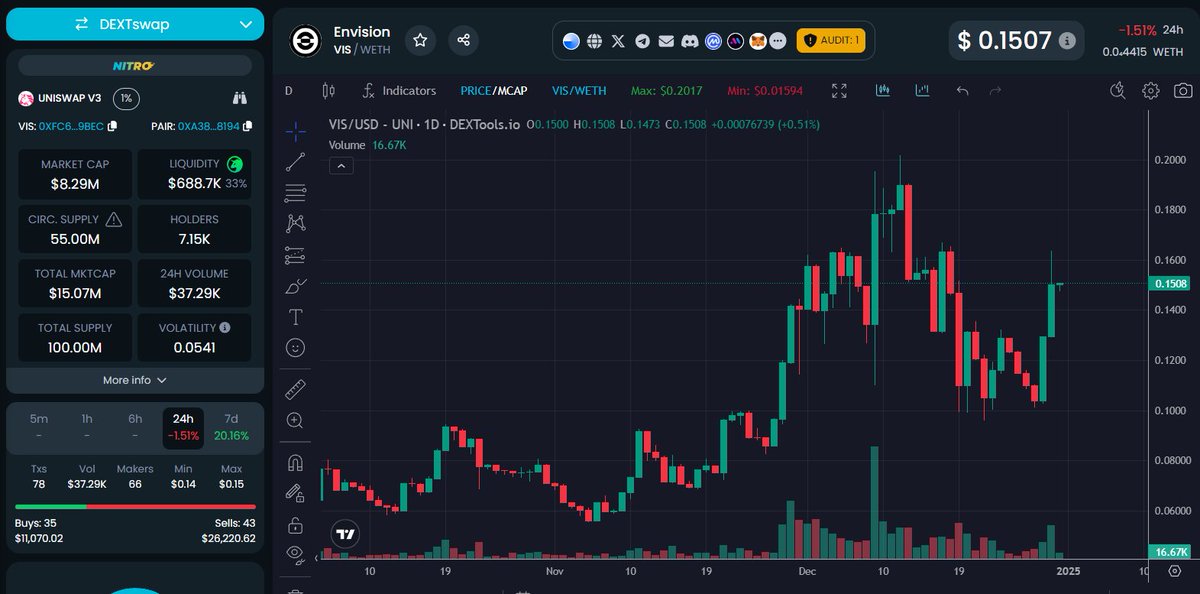Undo the last chart action
1200x594 pixels.
pyautogui.click(x=962, y=91)
